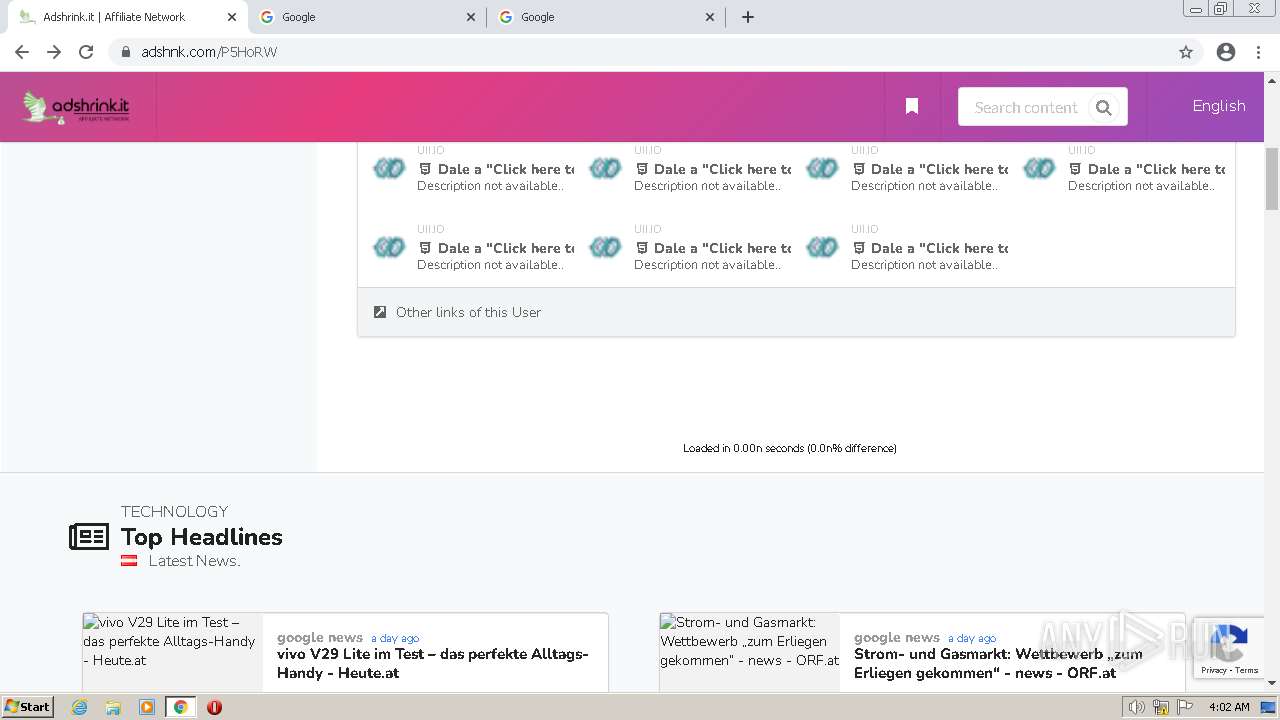
Task: Open media player from taskbar
Action: (x=146, y=707)
